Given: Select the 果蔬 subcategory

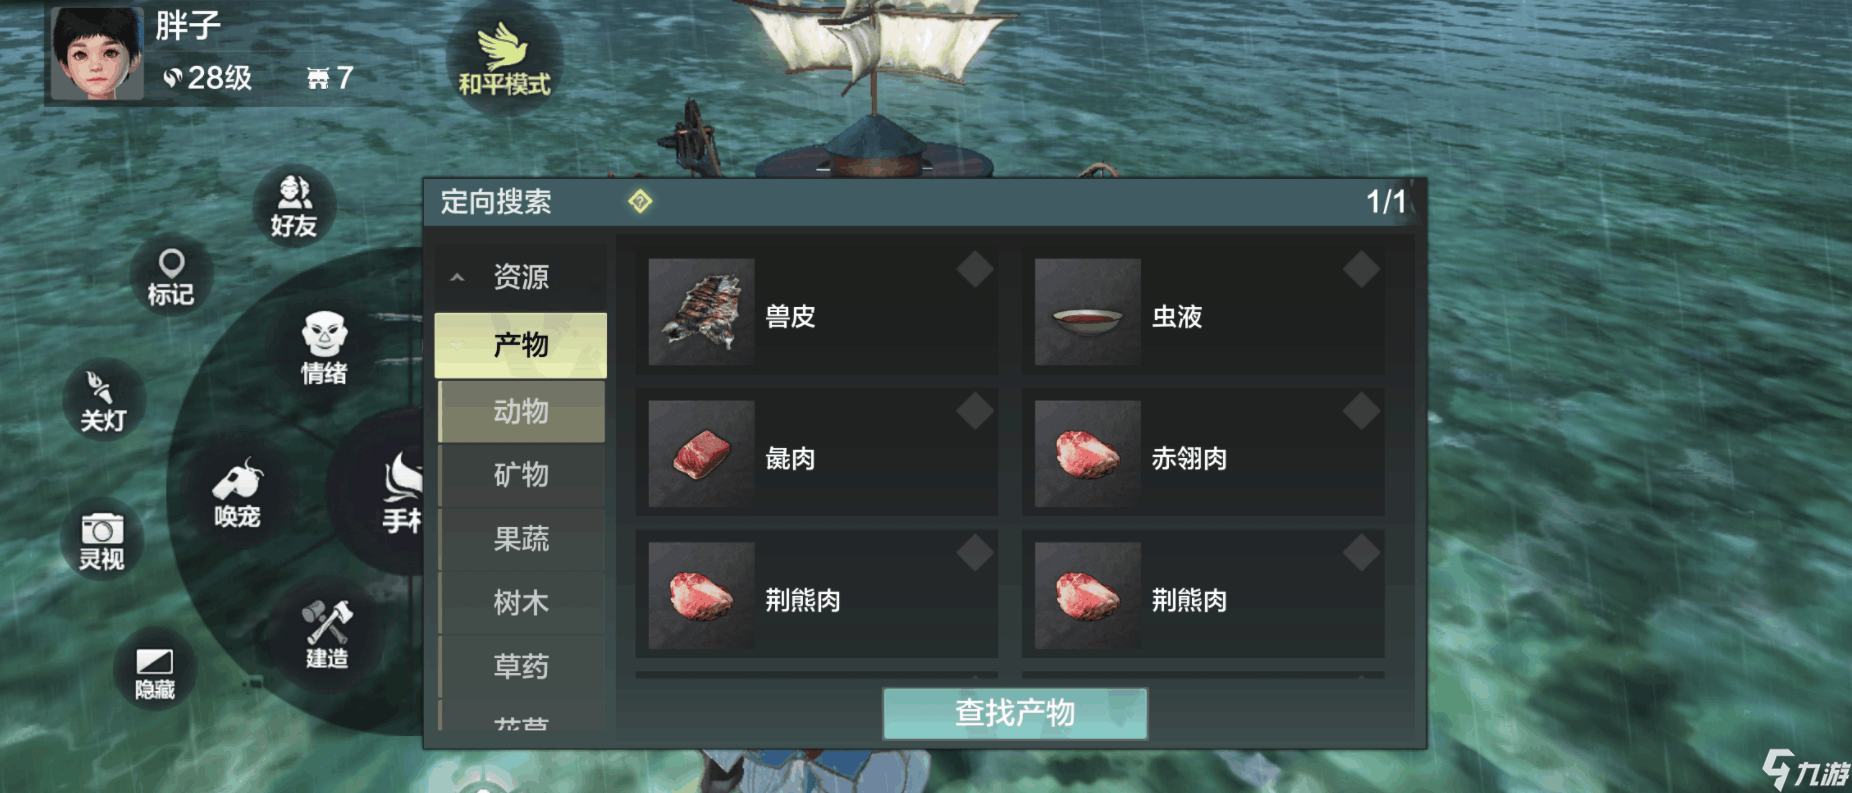Looking at the screenshot, I should click(x=521, y=539).
